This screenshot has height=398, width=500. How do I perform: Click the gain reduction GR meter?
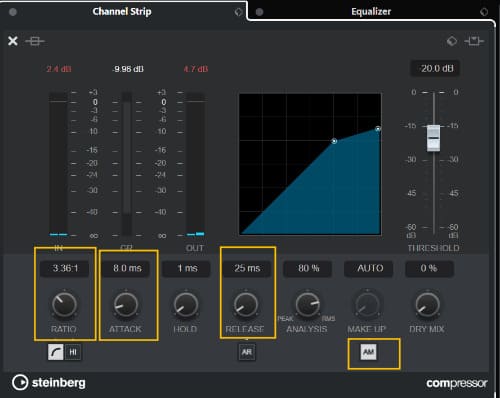click(126, 164)
